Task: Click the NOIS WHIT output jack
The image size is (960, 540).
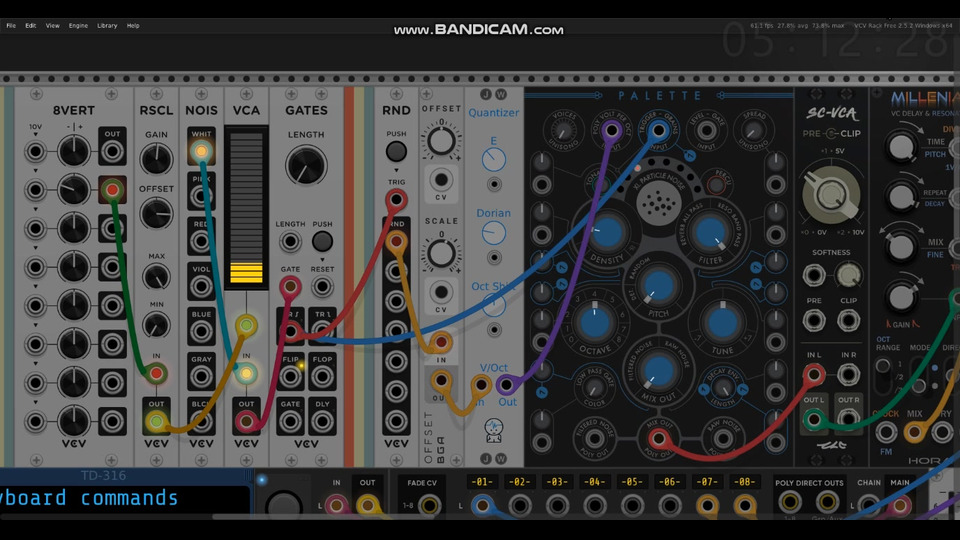Action: pyautogui.click(x=201, y=151)
